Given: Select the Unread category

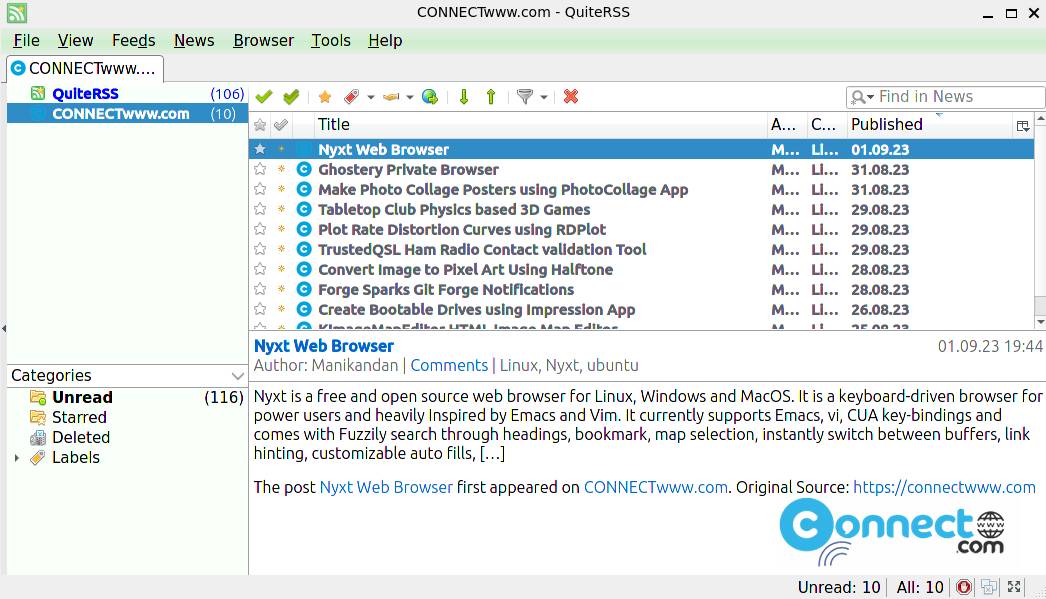Looking at the screenshot, I should click(127, 398).
